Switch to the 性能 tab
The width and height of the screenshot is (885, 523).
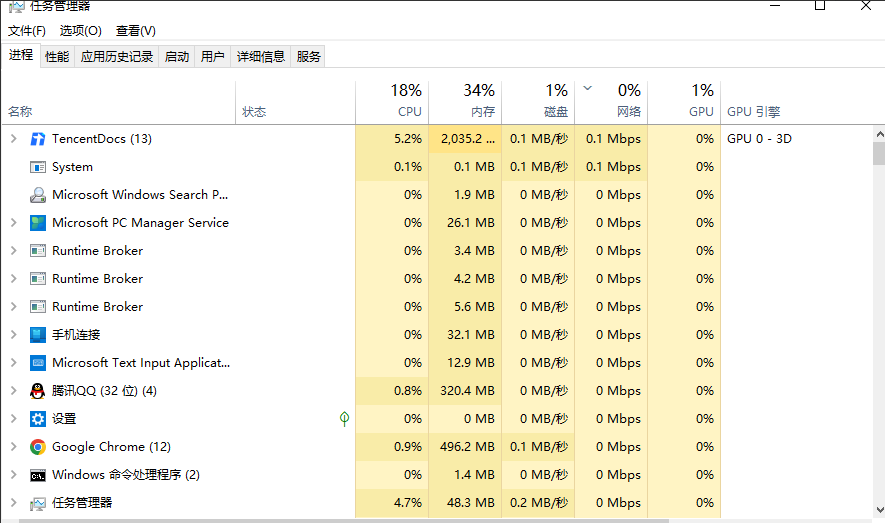57,57
